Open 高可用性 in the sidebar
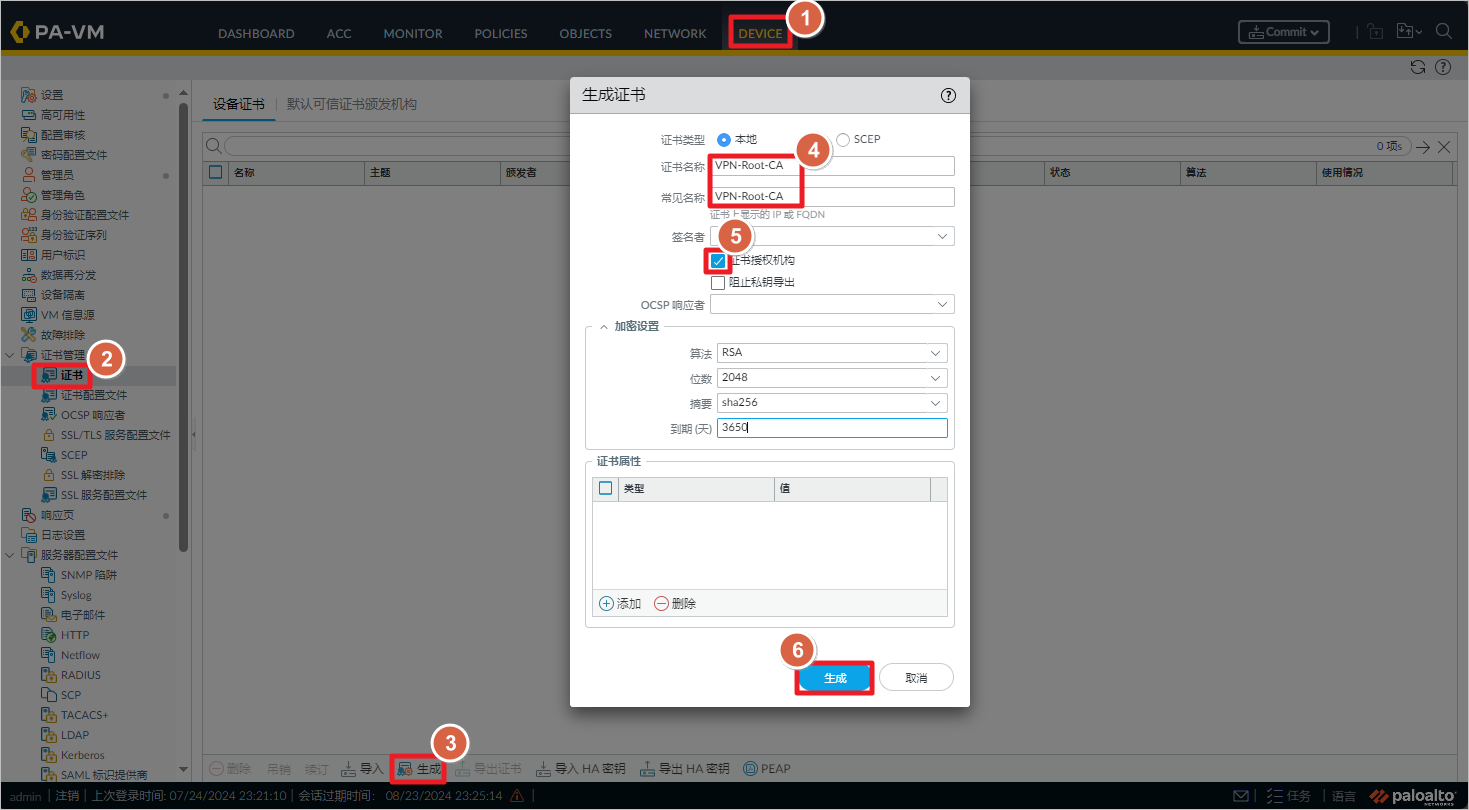This screenshot has width=1469, height=810. click(x=63, y=115)
